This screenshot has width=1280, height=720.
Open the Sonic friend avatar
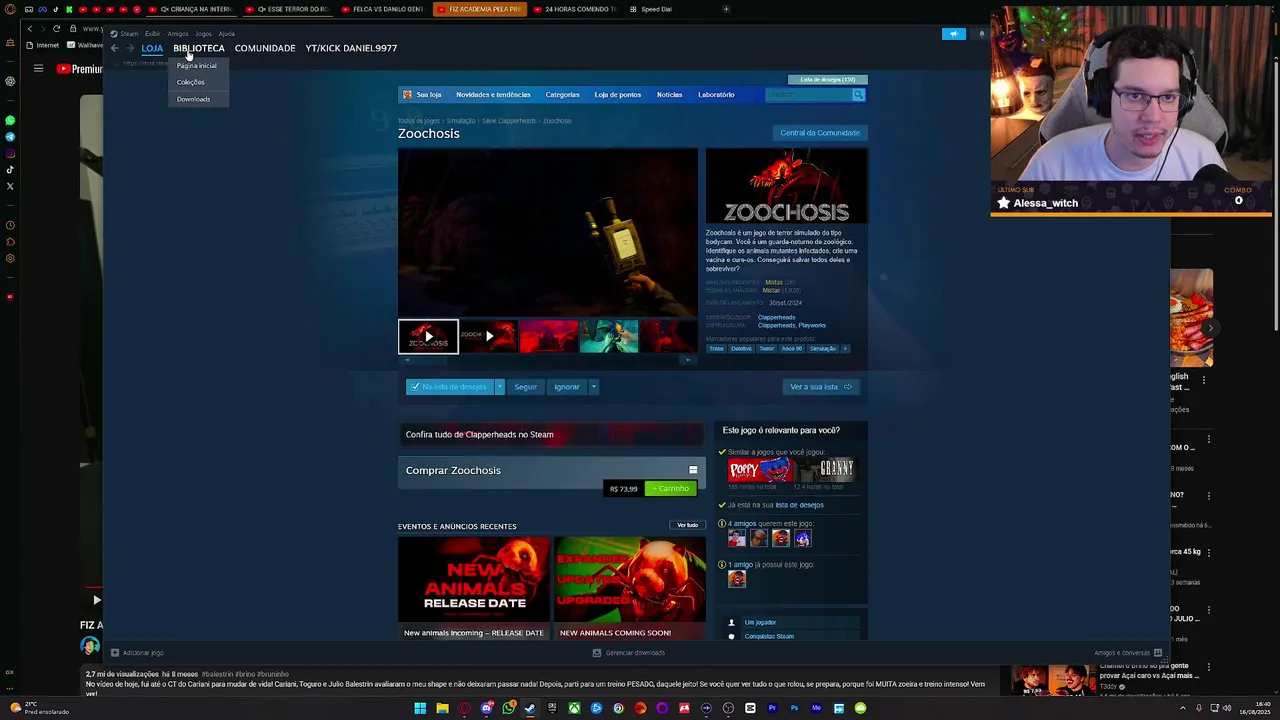point(802,539)
